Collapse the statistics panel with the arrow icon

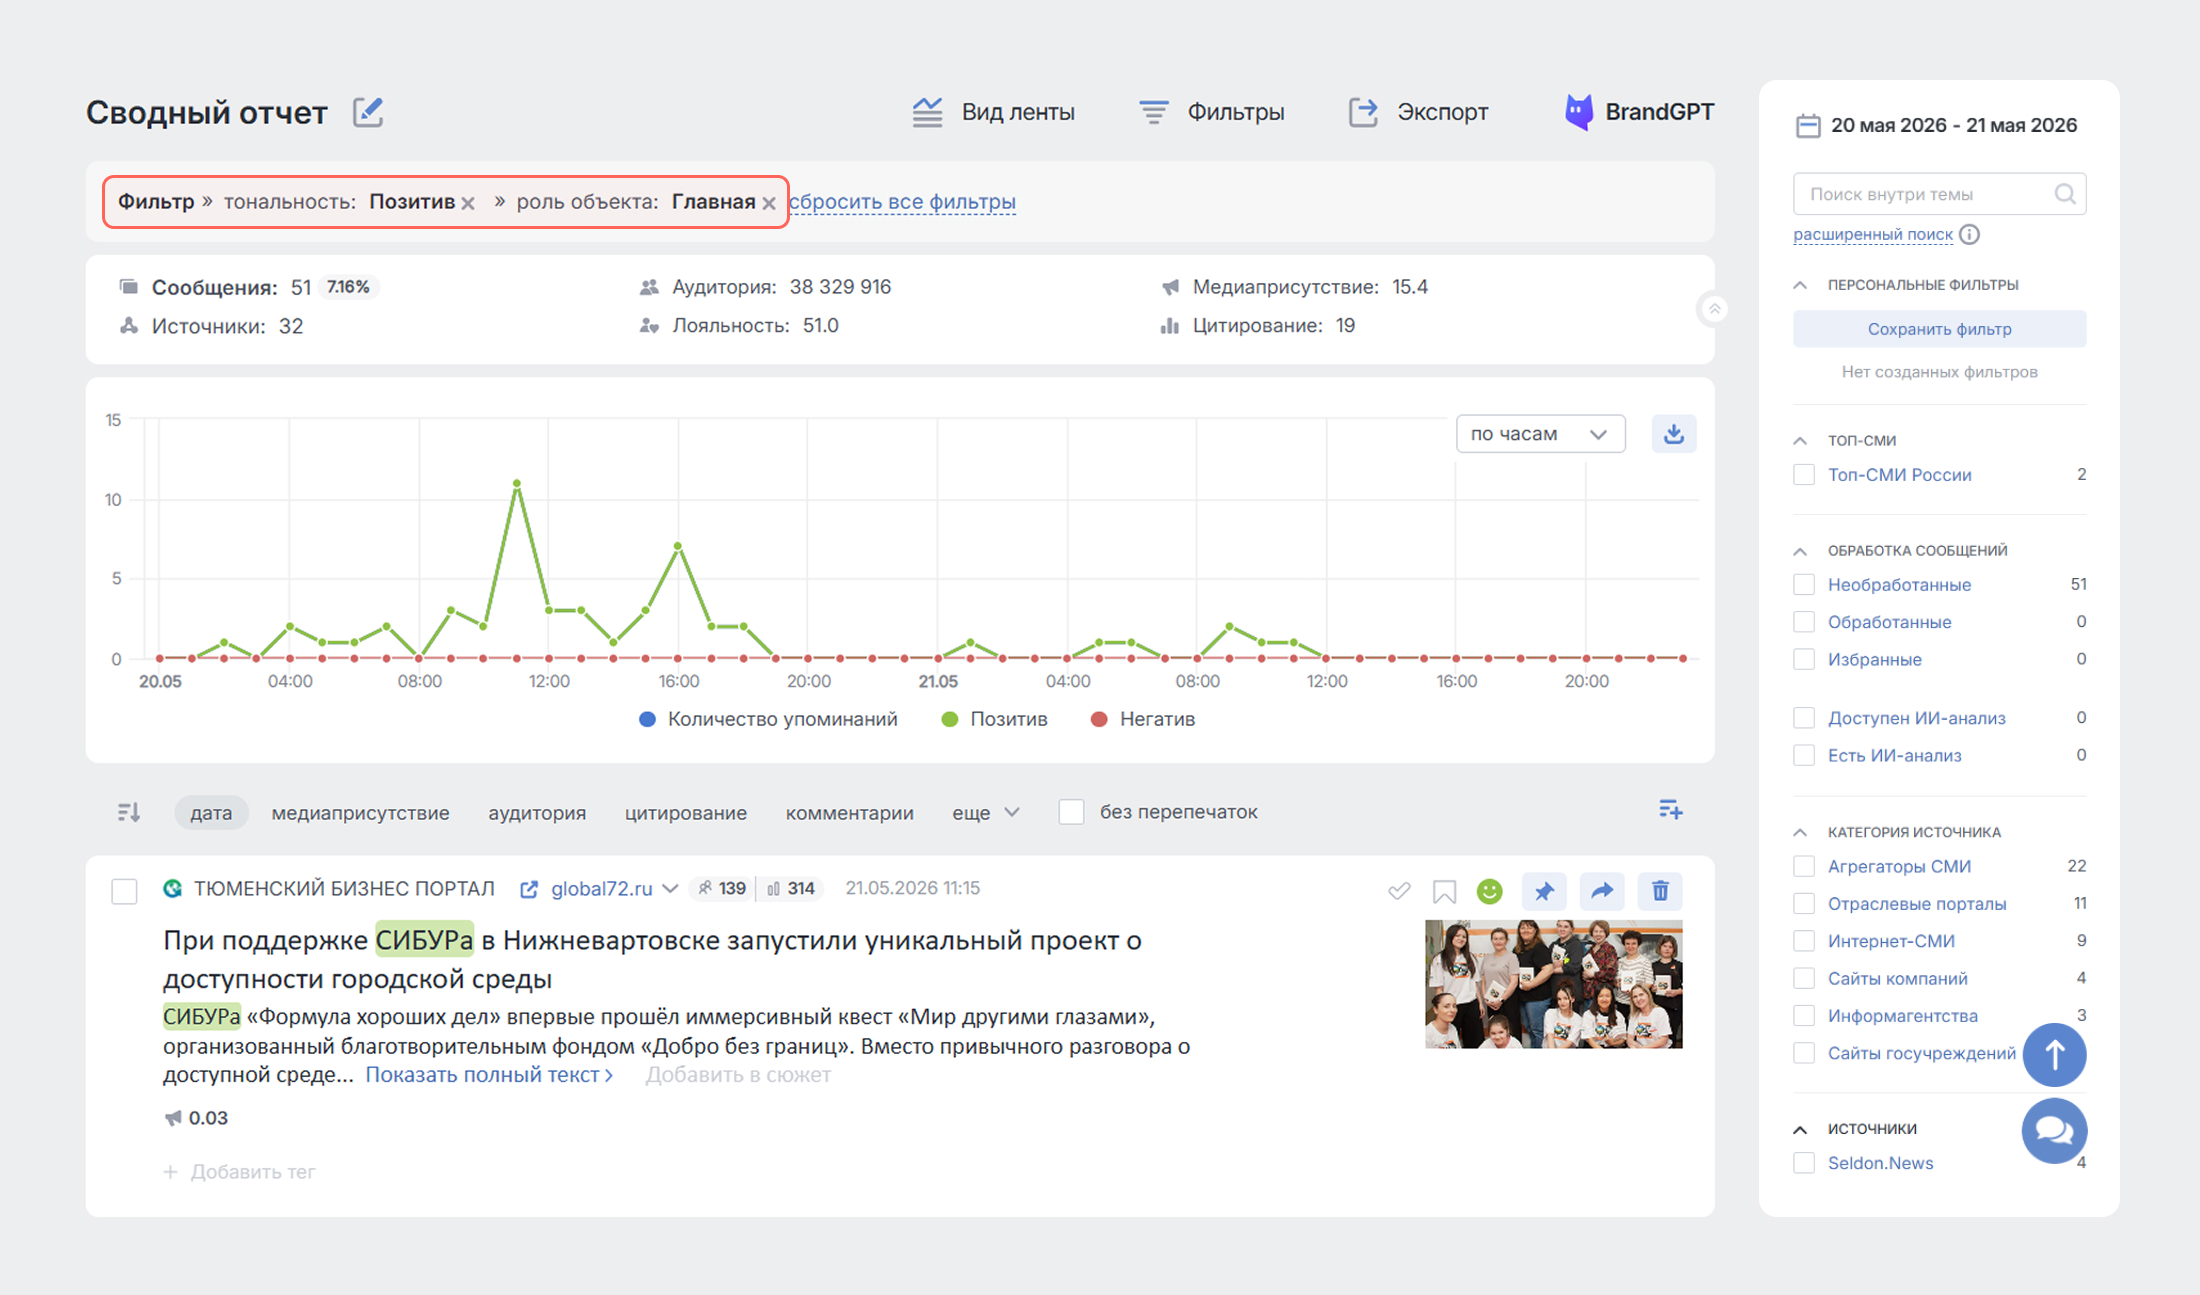(1714, 309)
